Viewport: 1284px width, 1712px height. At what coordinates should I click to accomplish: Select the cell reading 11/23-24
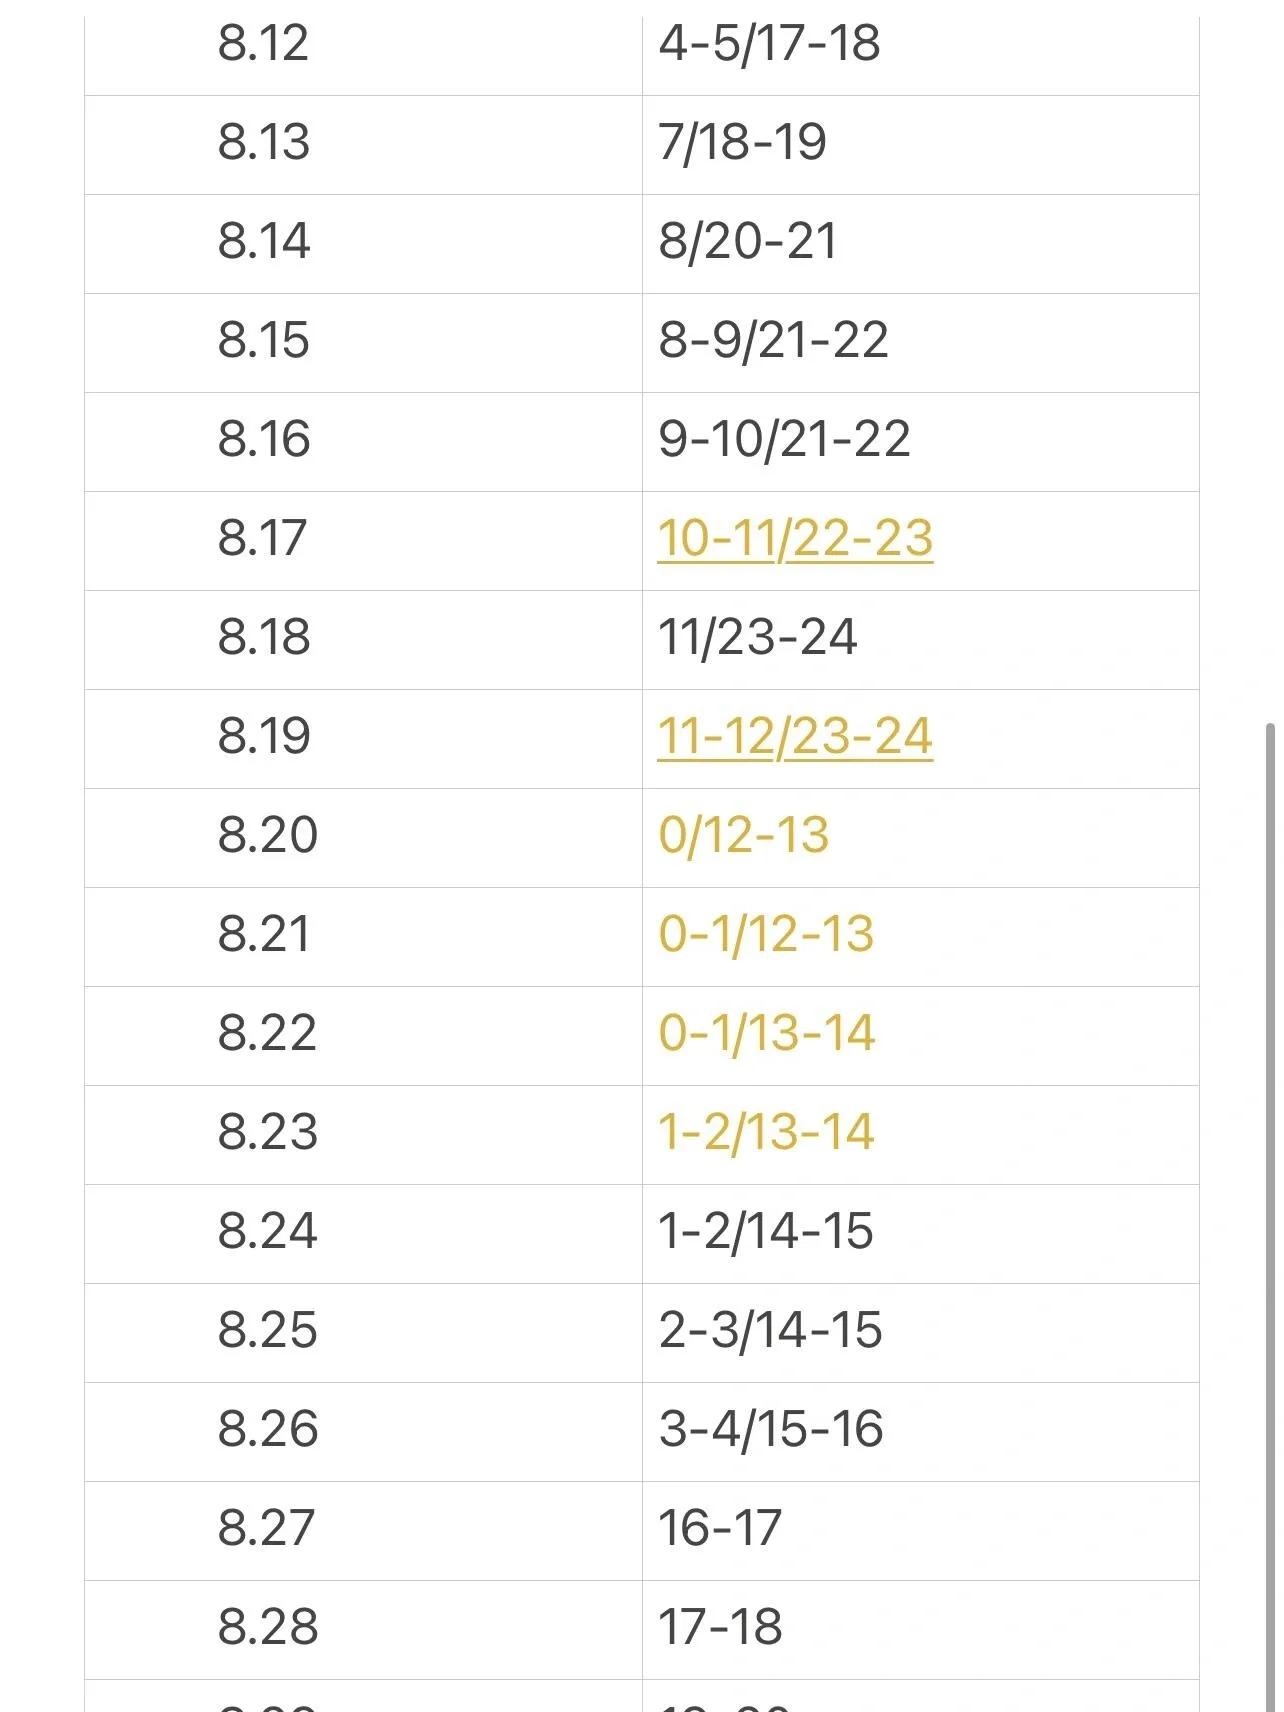(x=920, y=640)
